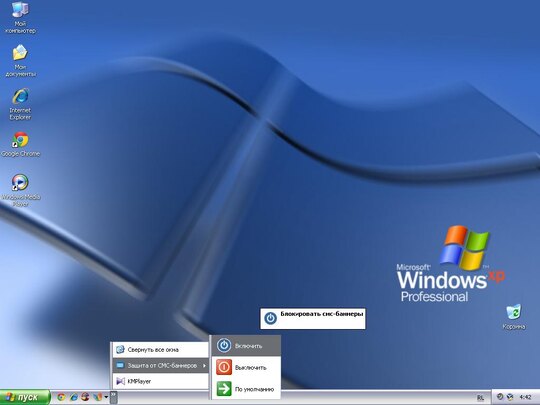Click the second system tray shield icon
Viewport: 540px width, 405px height.
510,397
